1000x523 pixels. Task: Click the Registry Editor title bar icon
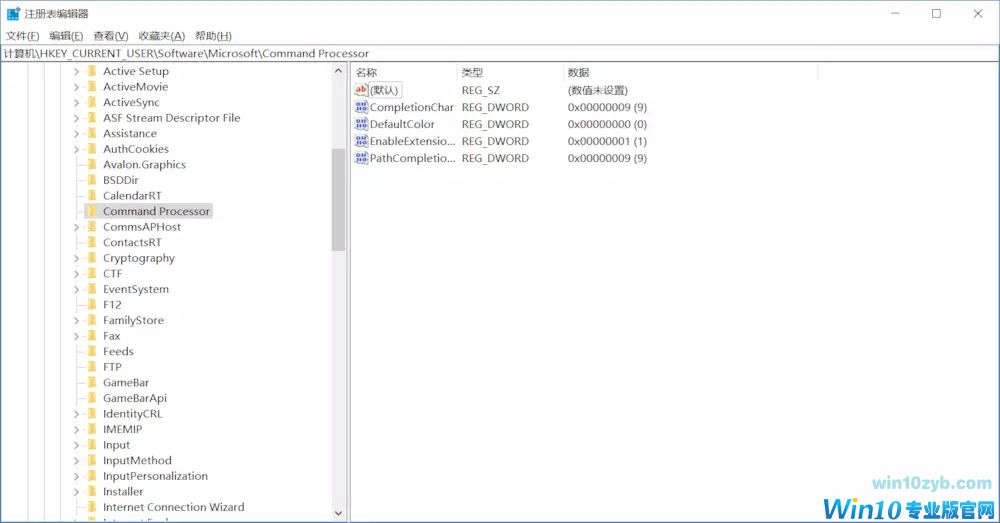(13, 13)
